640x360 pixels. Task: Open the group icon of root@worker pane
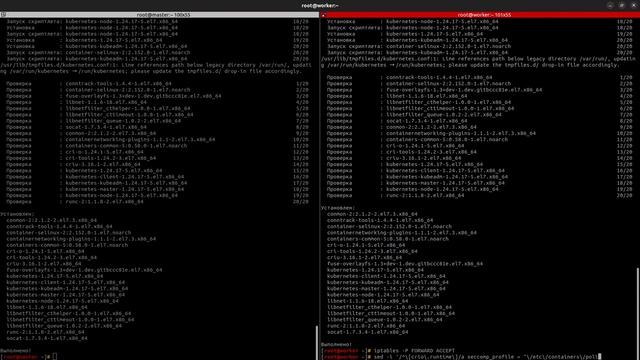point(324,15)
